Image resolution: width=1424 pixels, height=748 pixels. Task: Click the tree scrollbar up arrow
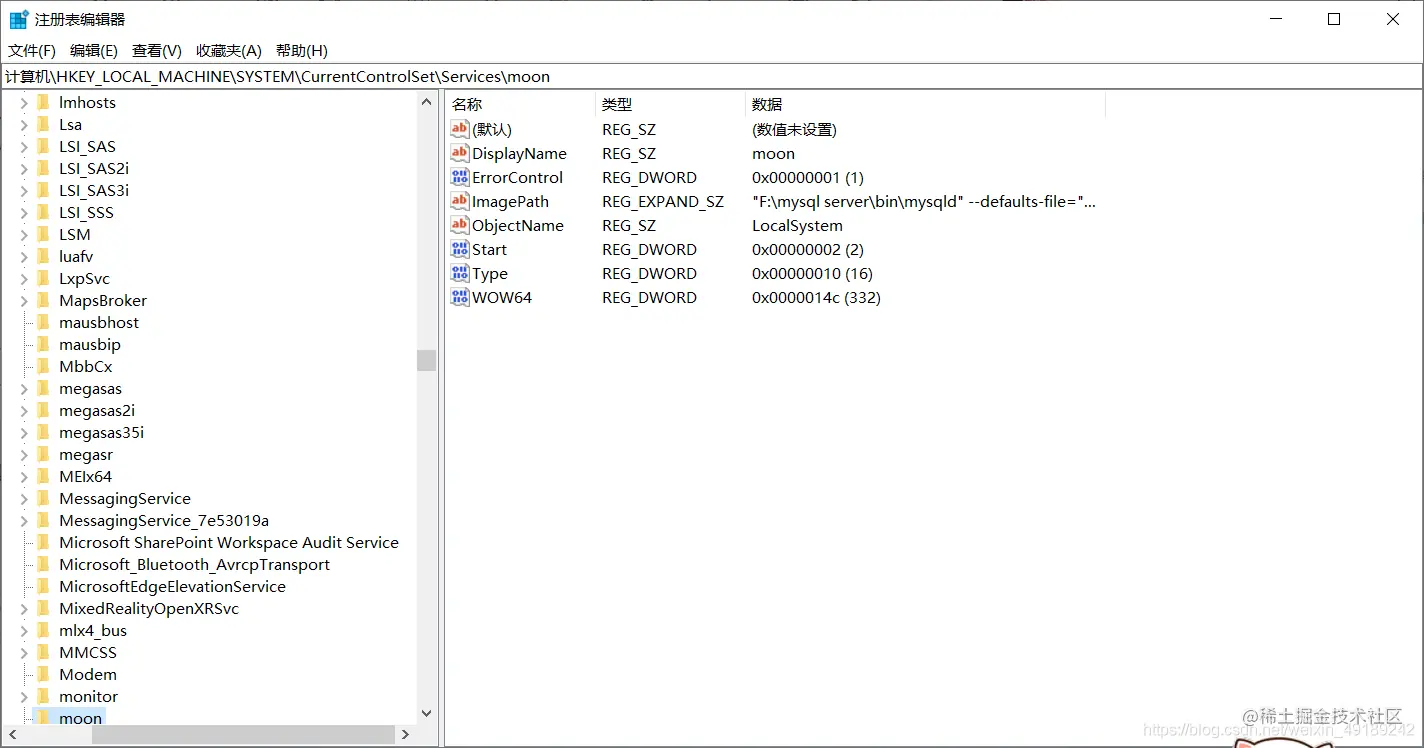pos(427,101)
